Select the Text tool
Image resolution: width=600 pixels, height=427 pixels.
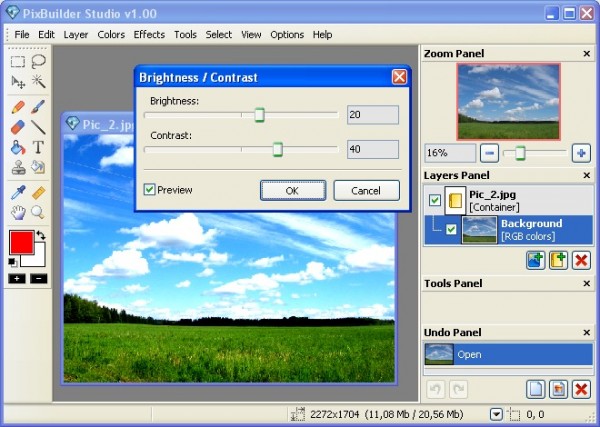coord(38,147)
